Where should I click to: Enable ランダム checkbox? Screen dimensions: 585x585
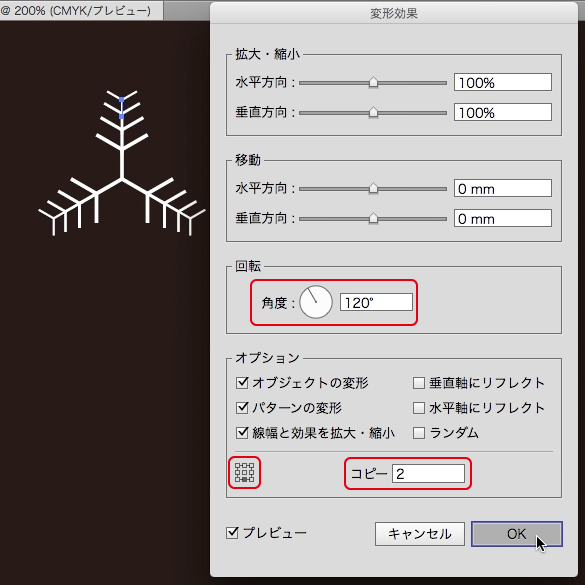[419, 433]
